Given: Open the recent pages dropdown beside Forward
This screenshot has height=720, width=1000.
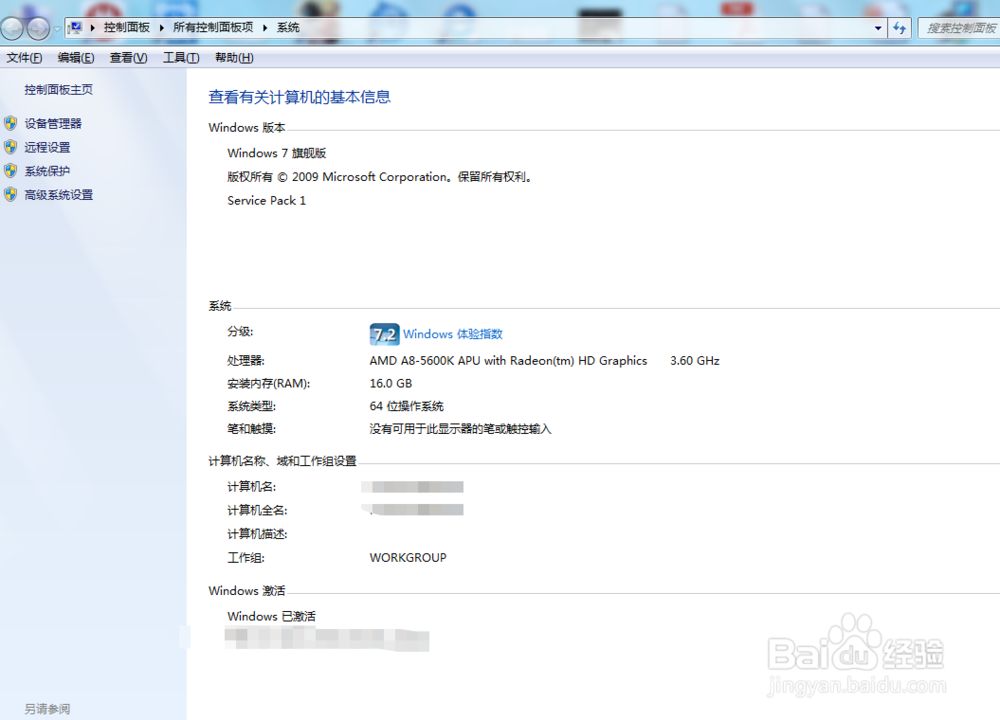Looking at the screenshot, I should pos(57,29).
